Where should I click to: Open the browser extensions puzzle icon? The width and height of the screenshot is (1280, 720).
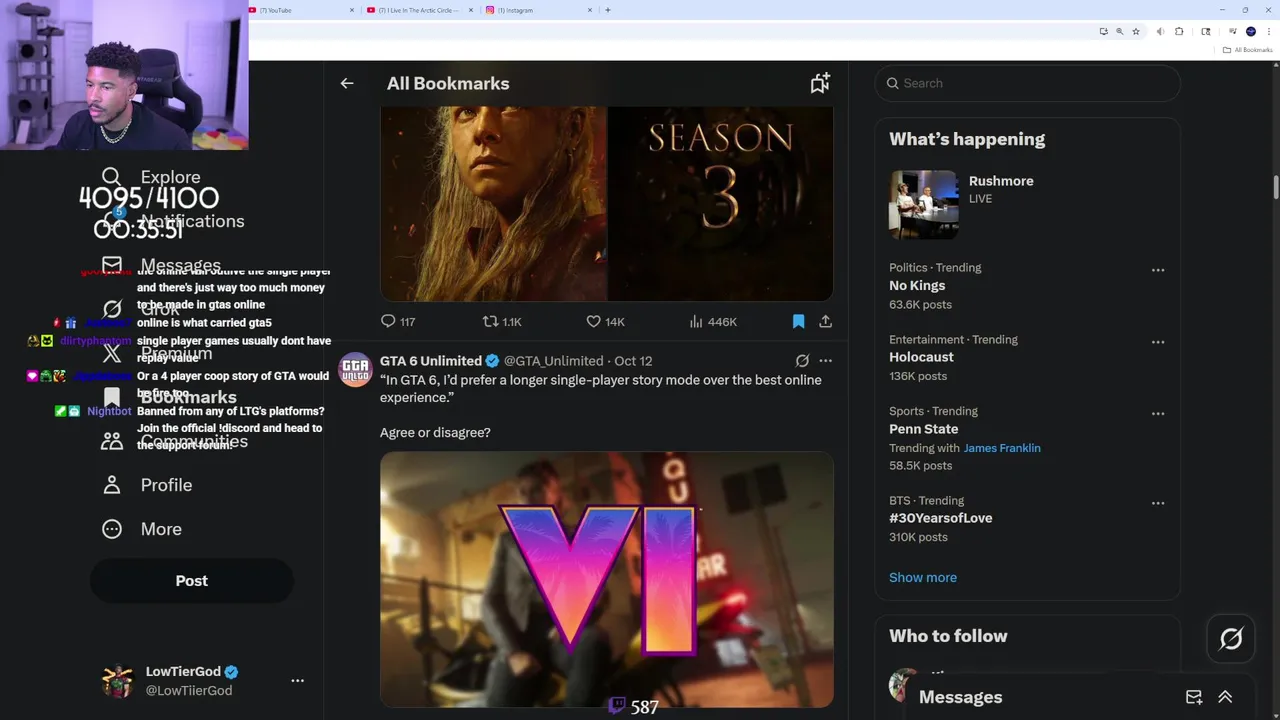[1179, 31]
